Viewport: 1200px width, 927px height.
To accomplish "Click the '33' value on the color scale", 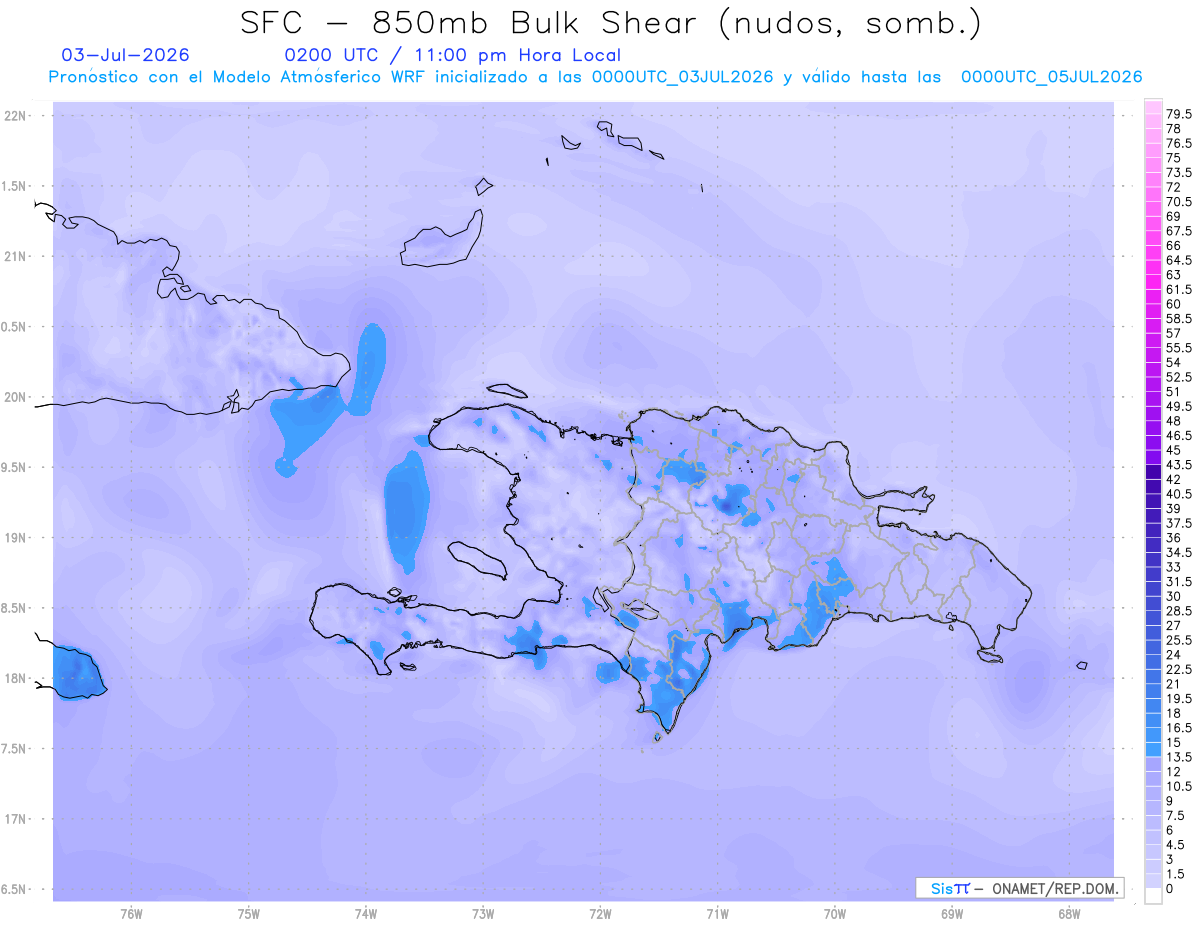I will 1174,566.
